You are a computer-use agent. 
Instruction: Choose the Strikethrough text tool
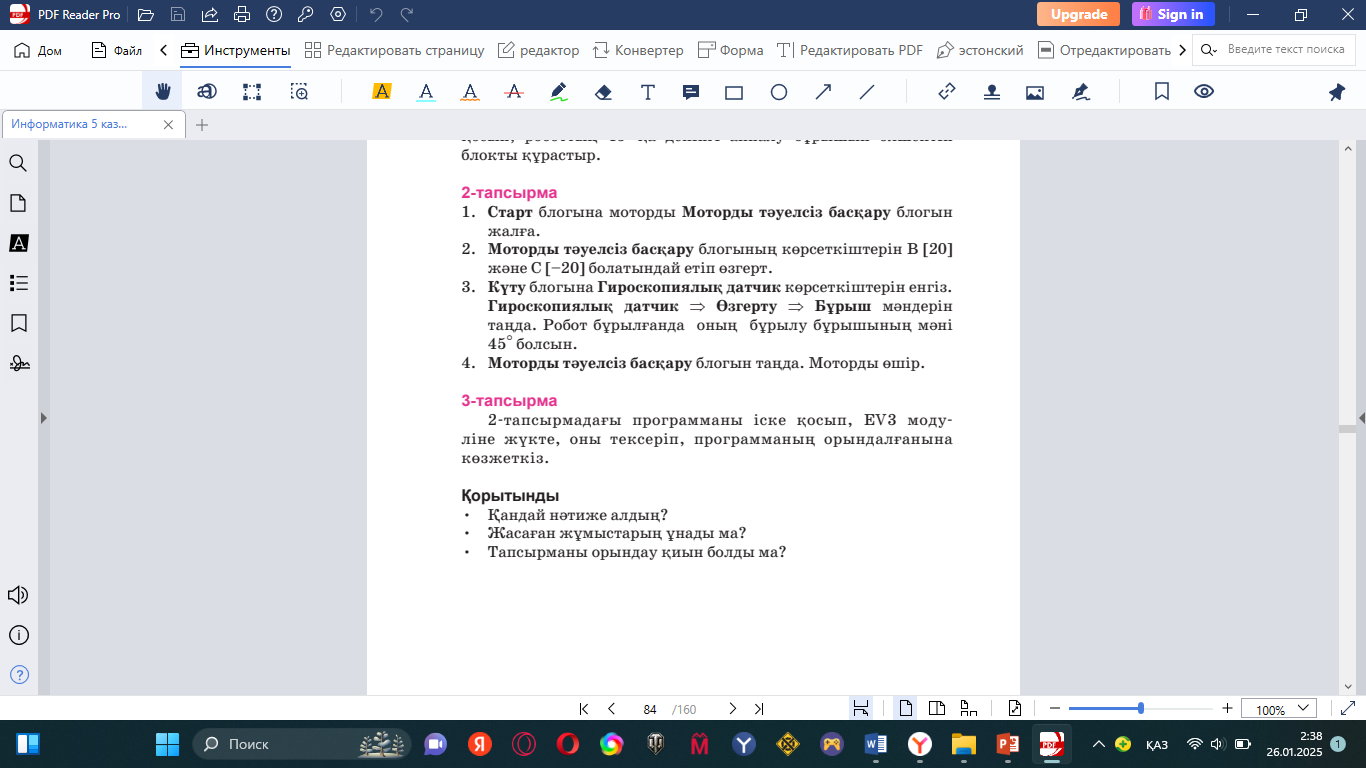click(515, 92)
